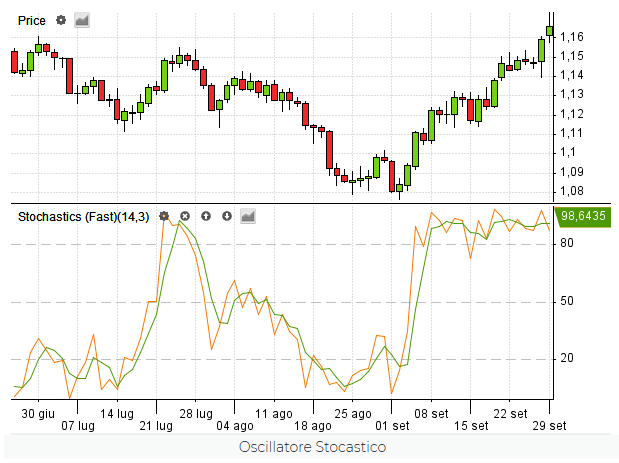Click the 25 ago date label
The image size is (619, 463).
353,414
